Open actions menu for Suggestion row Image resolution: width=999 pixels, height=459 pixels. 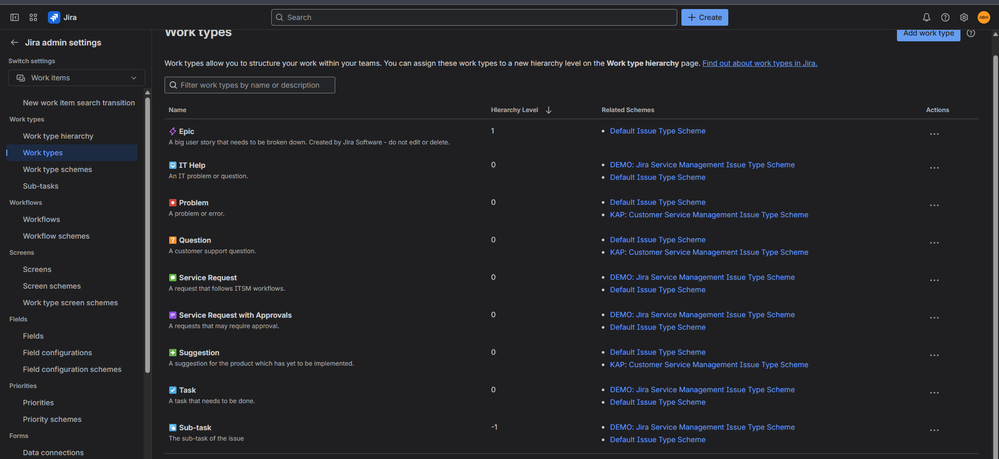(x=934, y=356)
